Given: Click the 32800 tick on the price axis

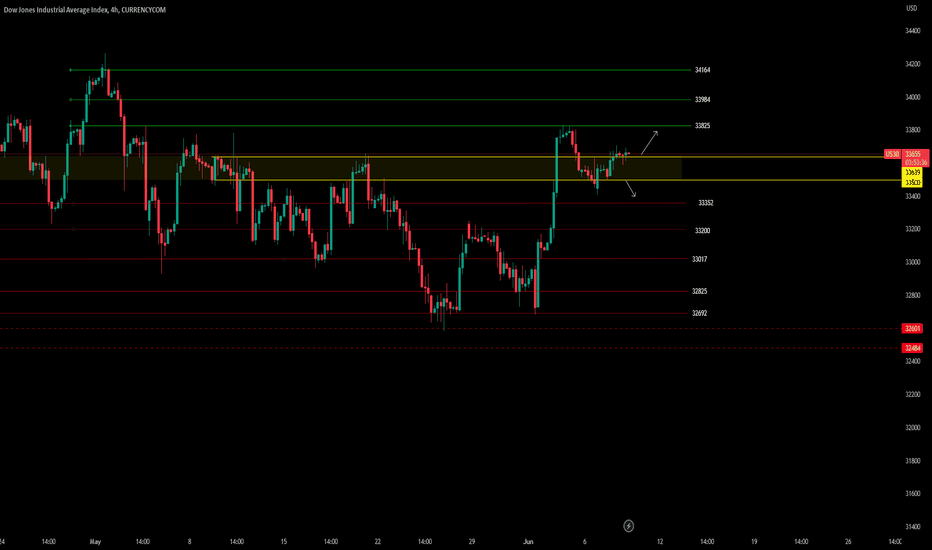Looking at the screenshot, I should point(912,296).
